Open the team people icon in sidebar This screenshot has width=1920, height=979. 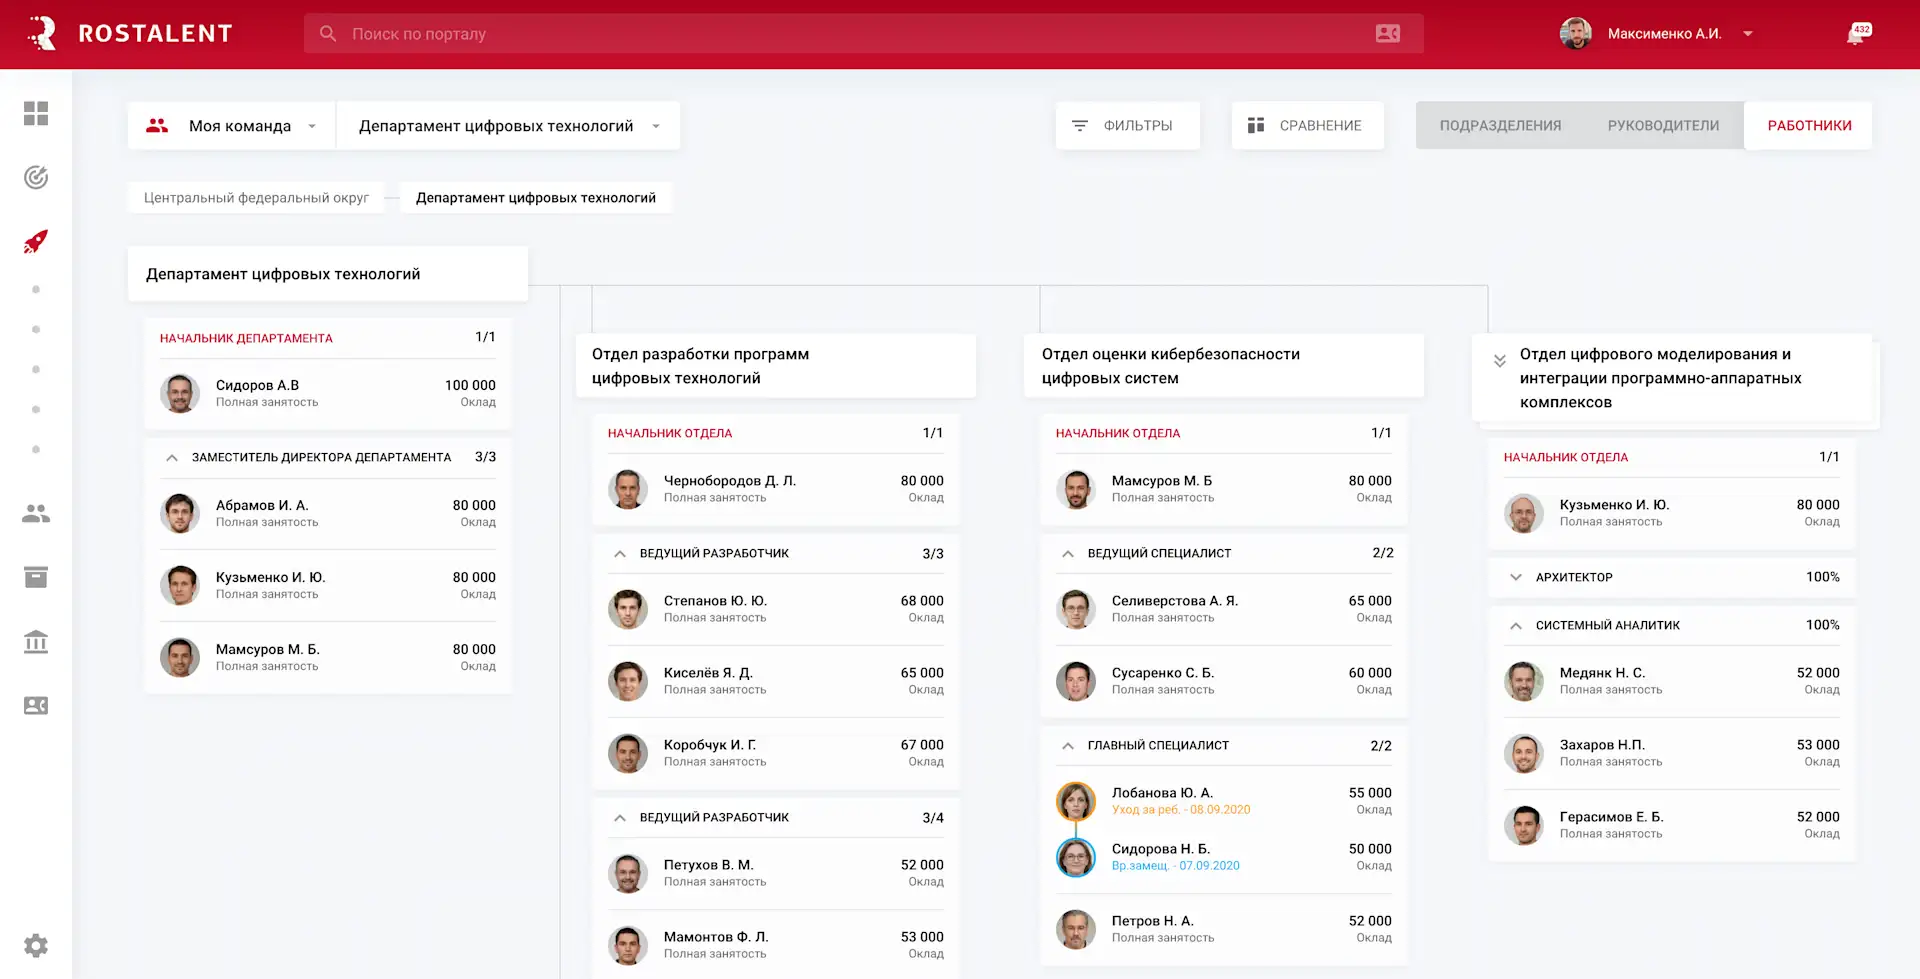[x=36, y=513]
